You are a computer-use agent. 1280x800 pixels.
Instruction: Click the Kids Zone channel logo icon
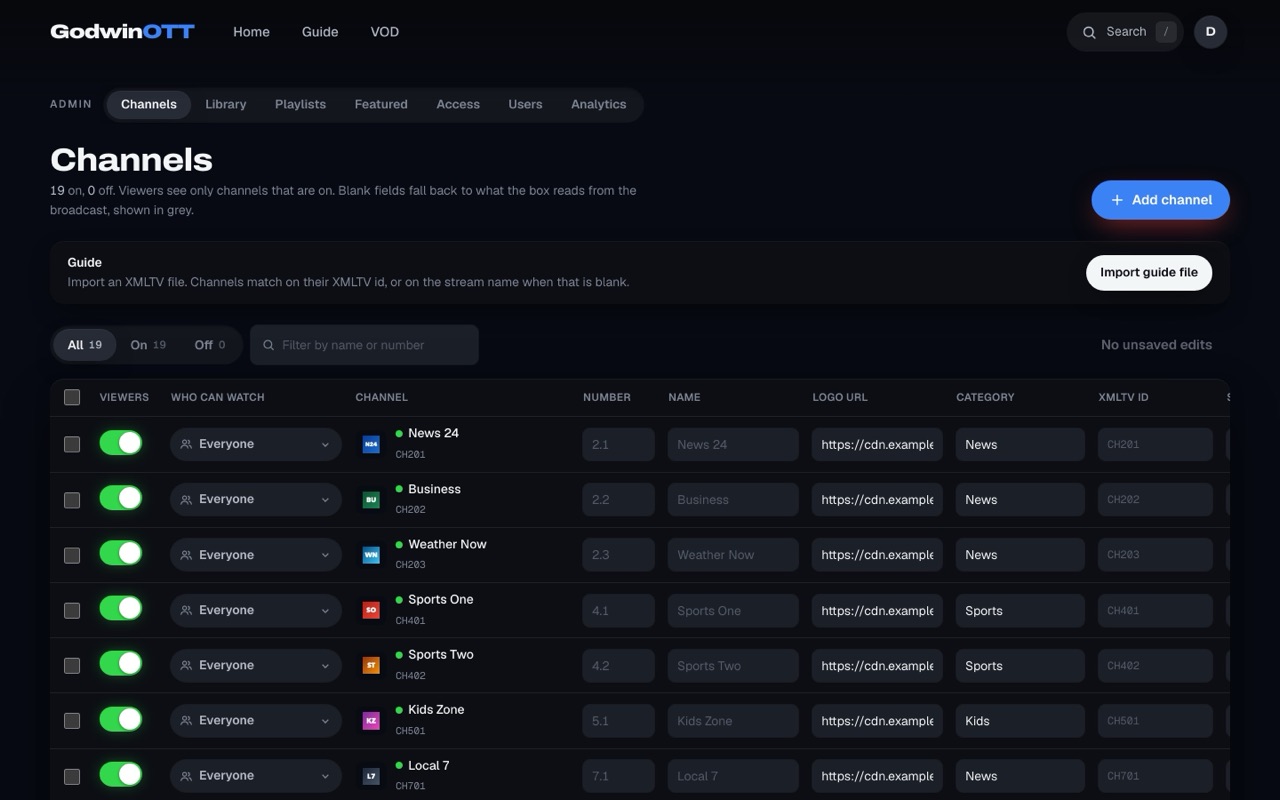[x=371, y=720]
